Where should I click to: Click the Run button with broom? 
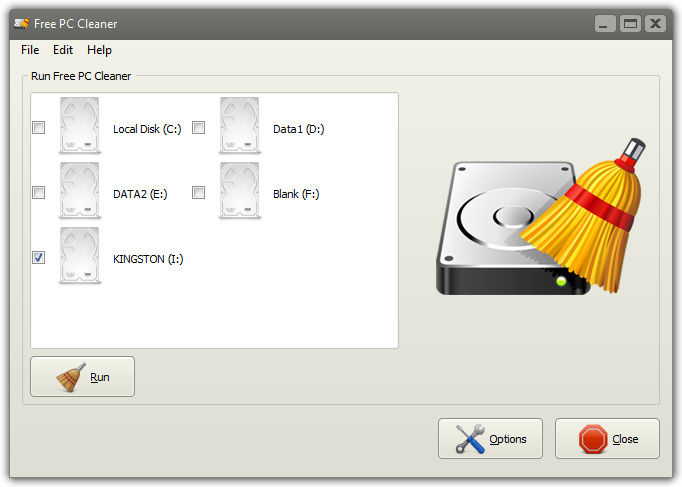tap(83, 377)
